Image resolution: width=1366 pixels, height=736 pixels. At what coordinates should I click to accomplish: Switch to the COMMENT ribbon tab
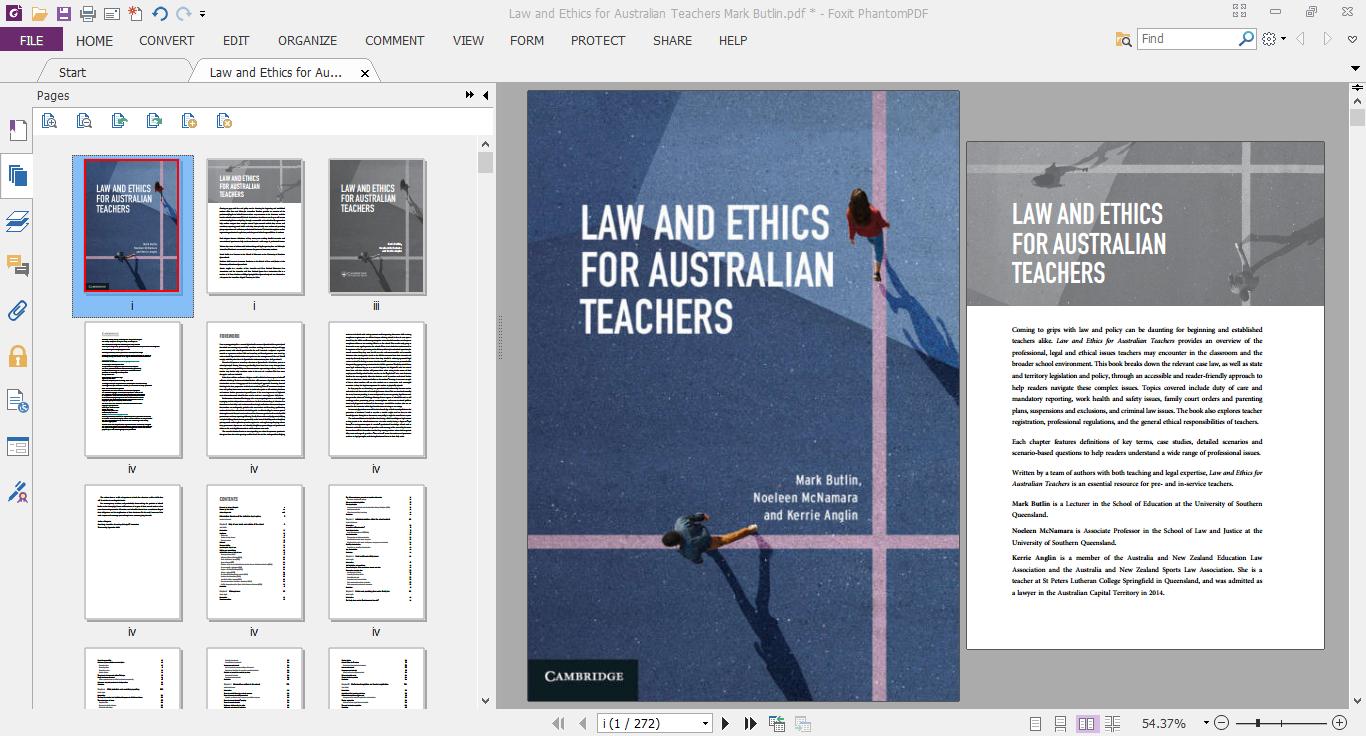click(x=395, y=40)
